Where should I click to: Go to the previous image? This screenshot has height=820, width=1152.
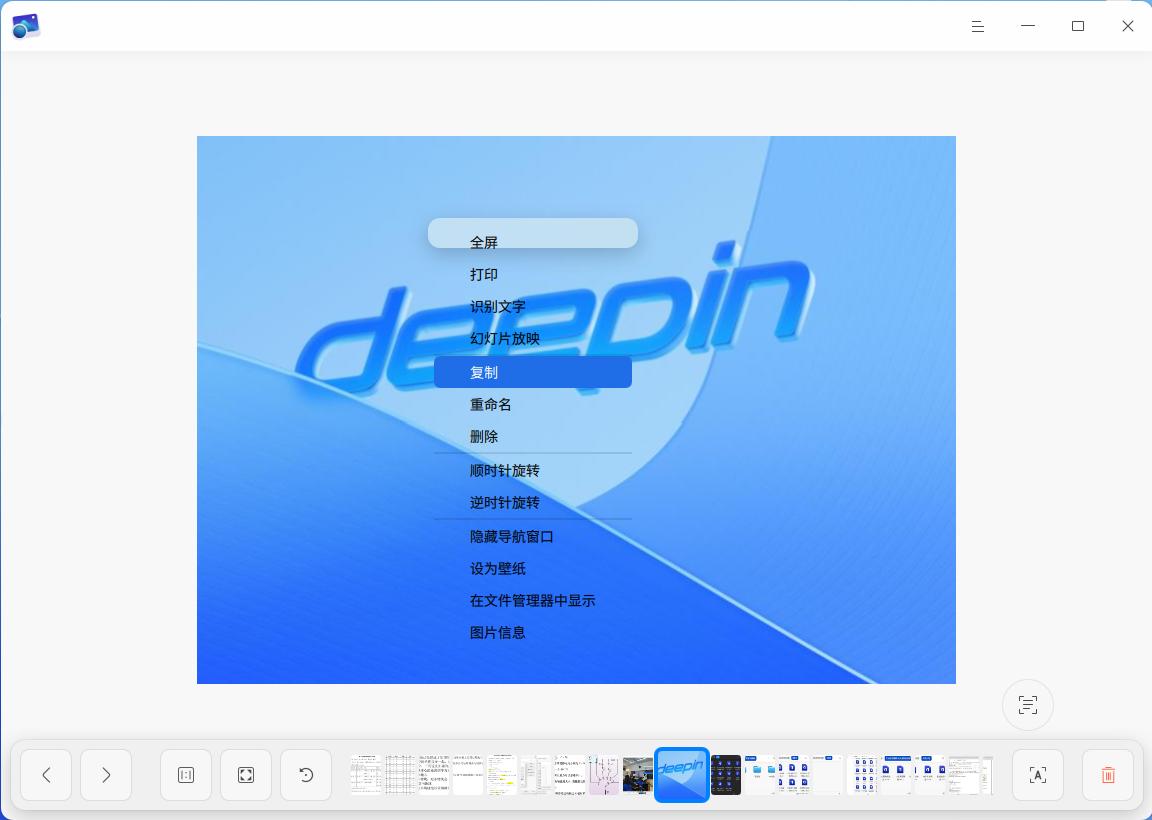coord(46,775)
